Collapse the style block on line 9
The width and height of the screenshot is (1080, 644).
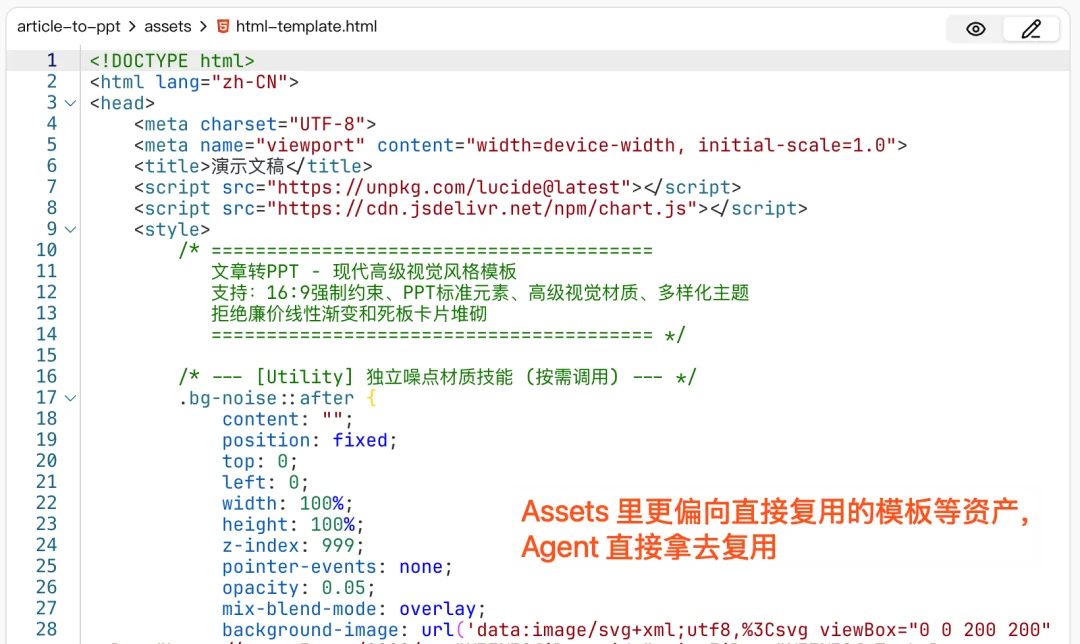(69, 229)
